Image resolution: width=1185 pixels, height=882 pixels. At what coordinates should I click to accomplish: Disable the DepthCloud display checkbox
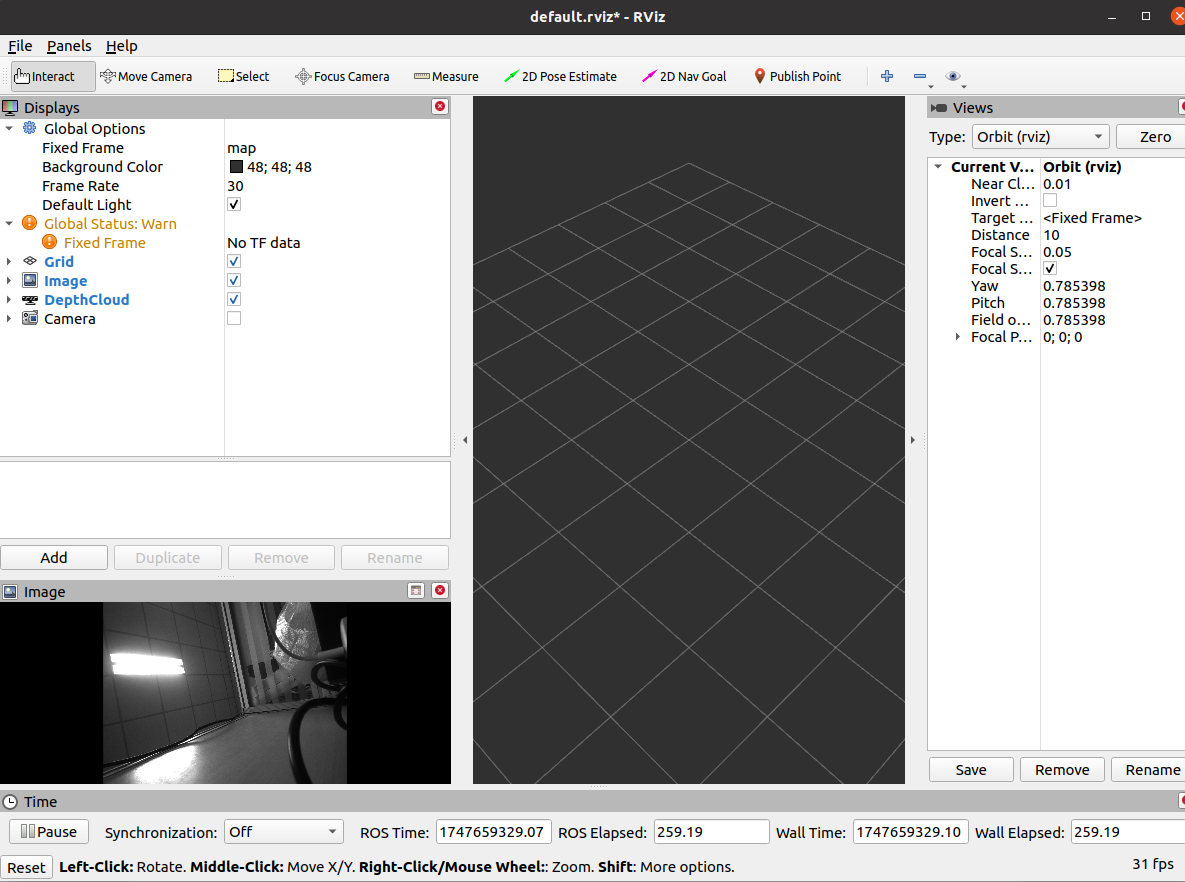[x=234, y=299]
